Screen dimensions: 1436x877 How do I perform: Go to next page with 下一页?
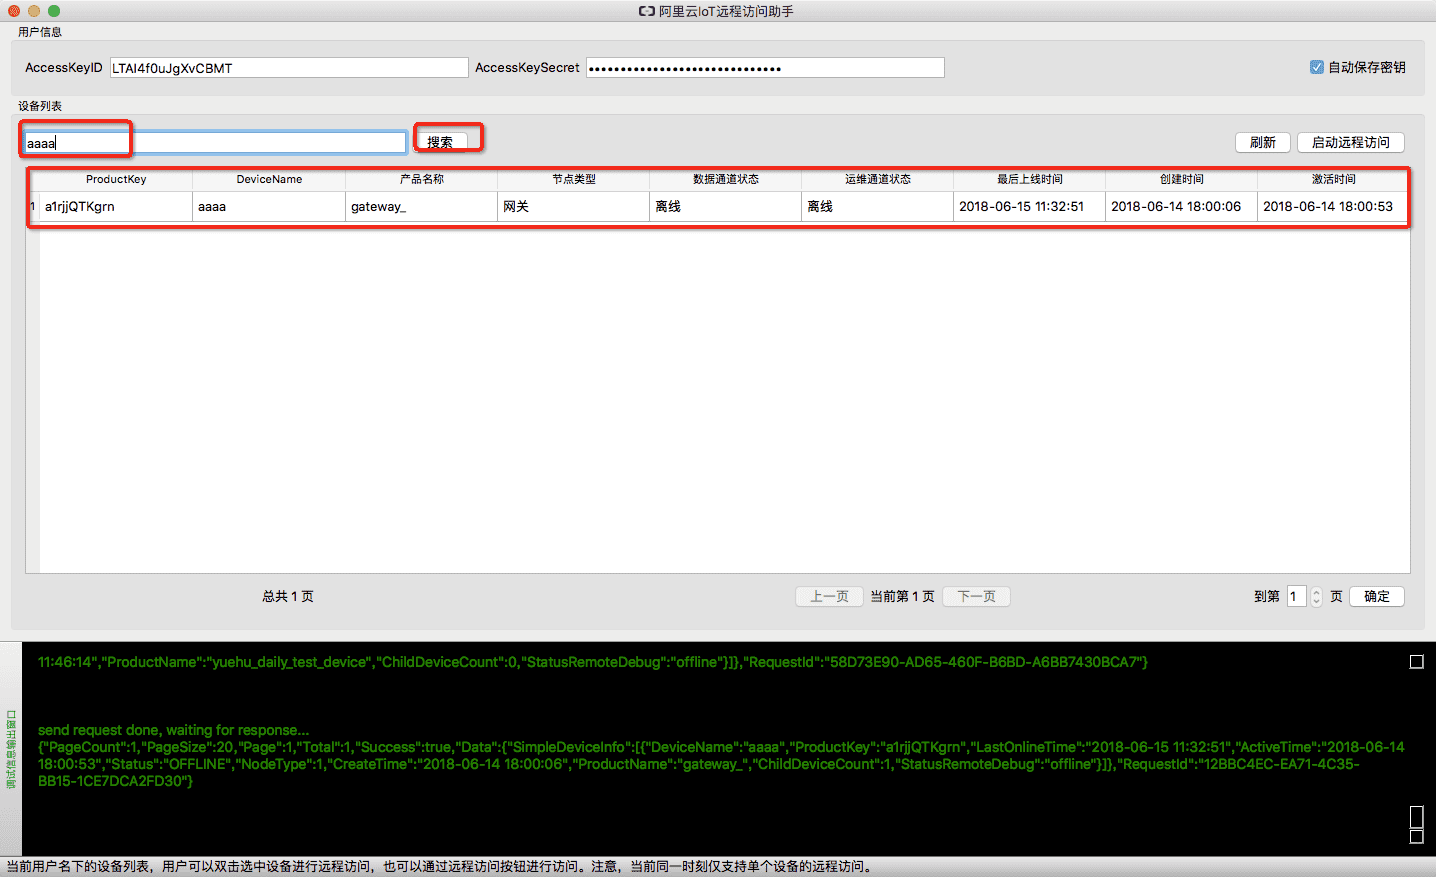point(977,597)
